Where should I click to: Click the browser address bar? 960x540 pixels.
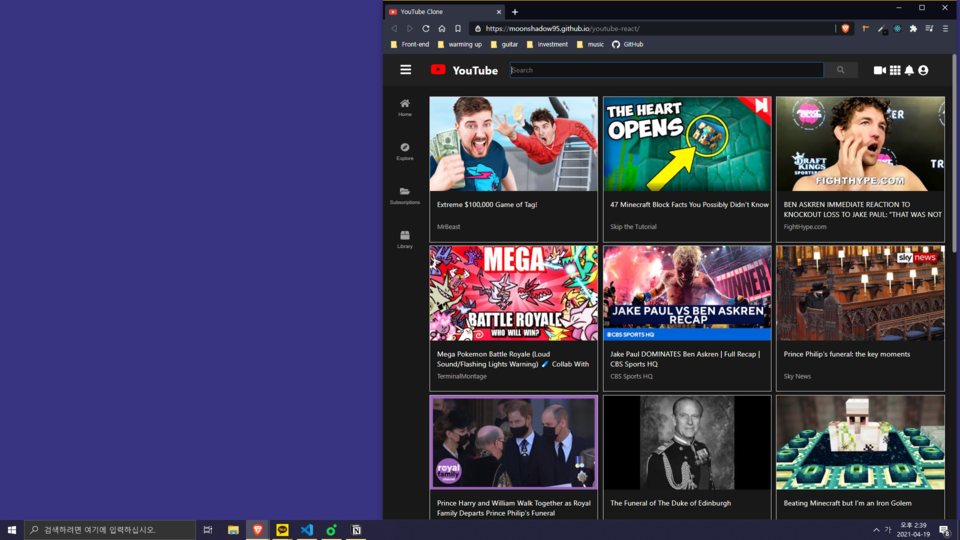point(651,28)
